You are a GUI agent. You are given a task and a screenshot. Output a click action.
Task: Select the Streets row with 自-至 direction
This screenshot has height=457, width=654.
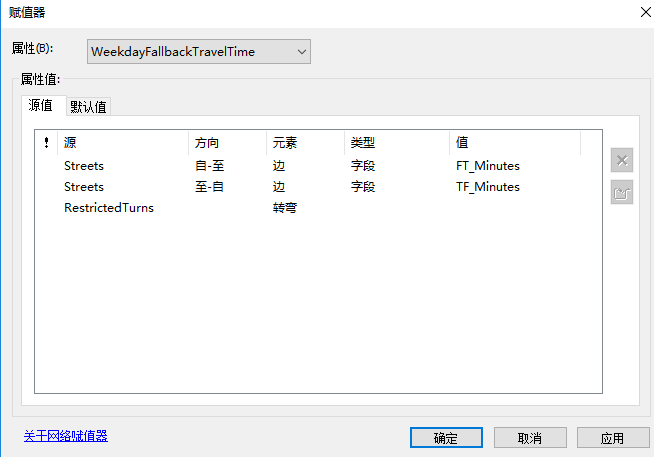click(x=318, y=166)
